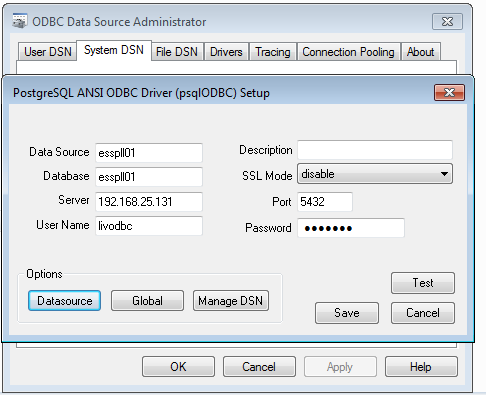
Task: Click the Test connection button
Action: pos(423,283)
